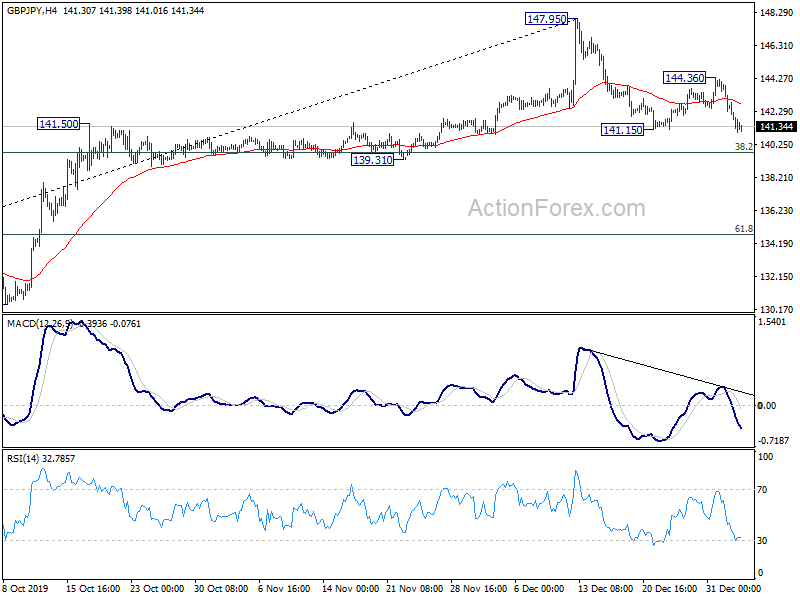Click the 8 Oct 2019 date label
The width and height of the screenshot is (800, 600).
pyautogui.click(x=25, y=589)
